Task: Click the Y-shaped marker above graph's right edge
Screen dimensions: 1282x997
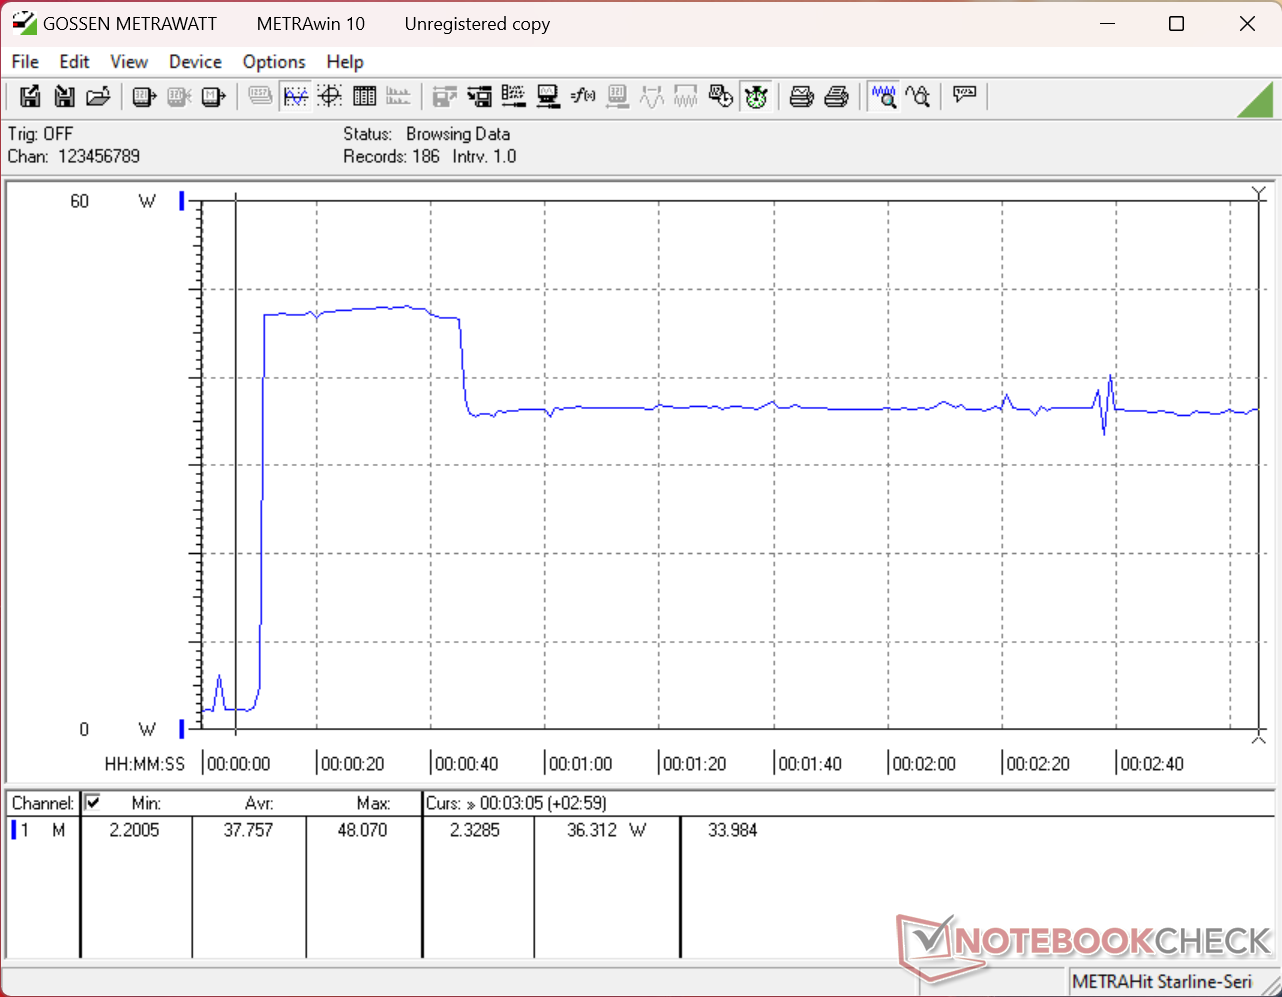Action: pyautogui.click(x=1259, y=193)
